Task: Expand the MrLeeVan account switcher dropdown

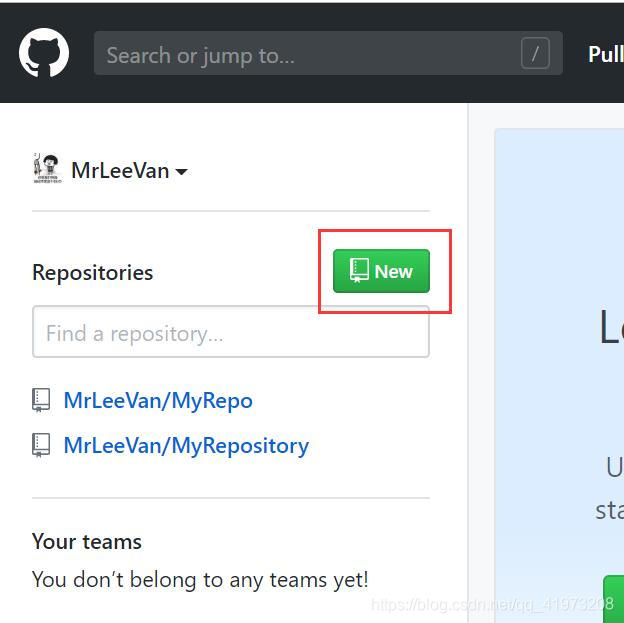Action: 129,171
